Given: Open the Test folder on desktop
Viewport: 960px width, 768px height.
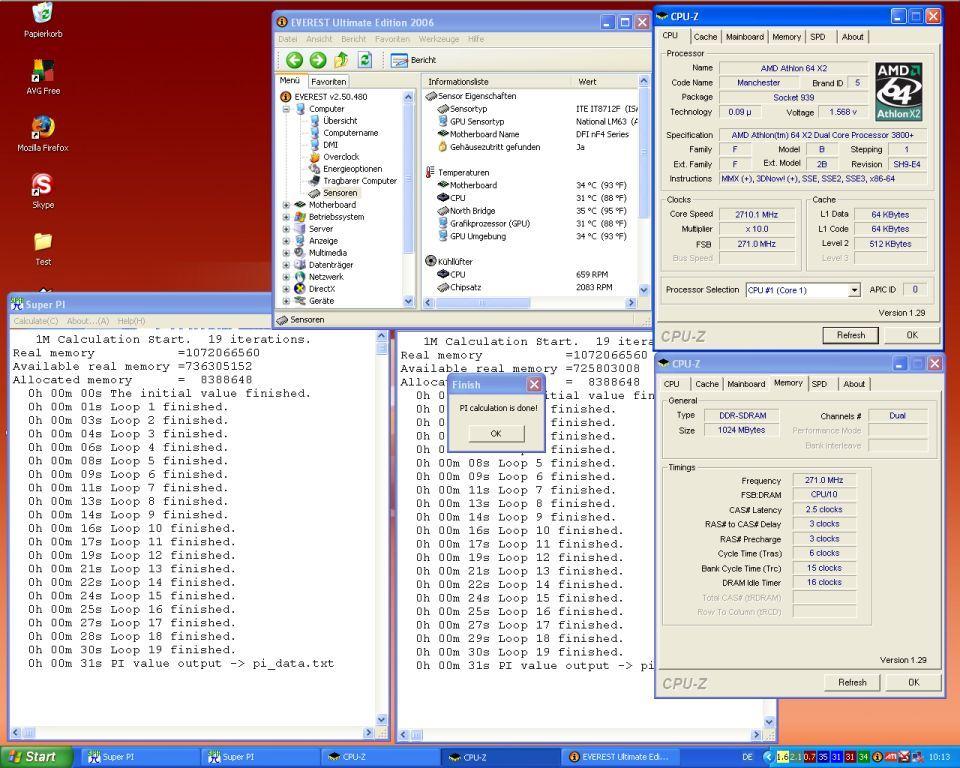Looking at the screenshot, I should pyautogui.click(x=43, y=249).
